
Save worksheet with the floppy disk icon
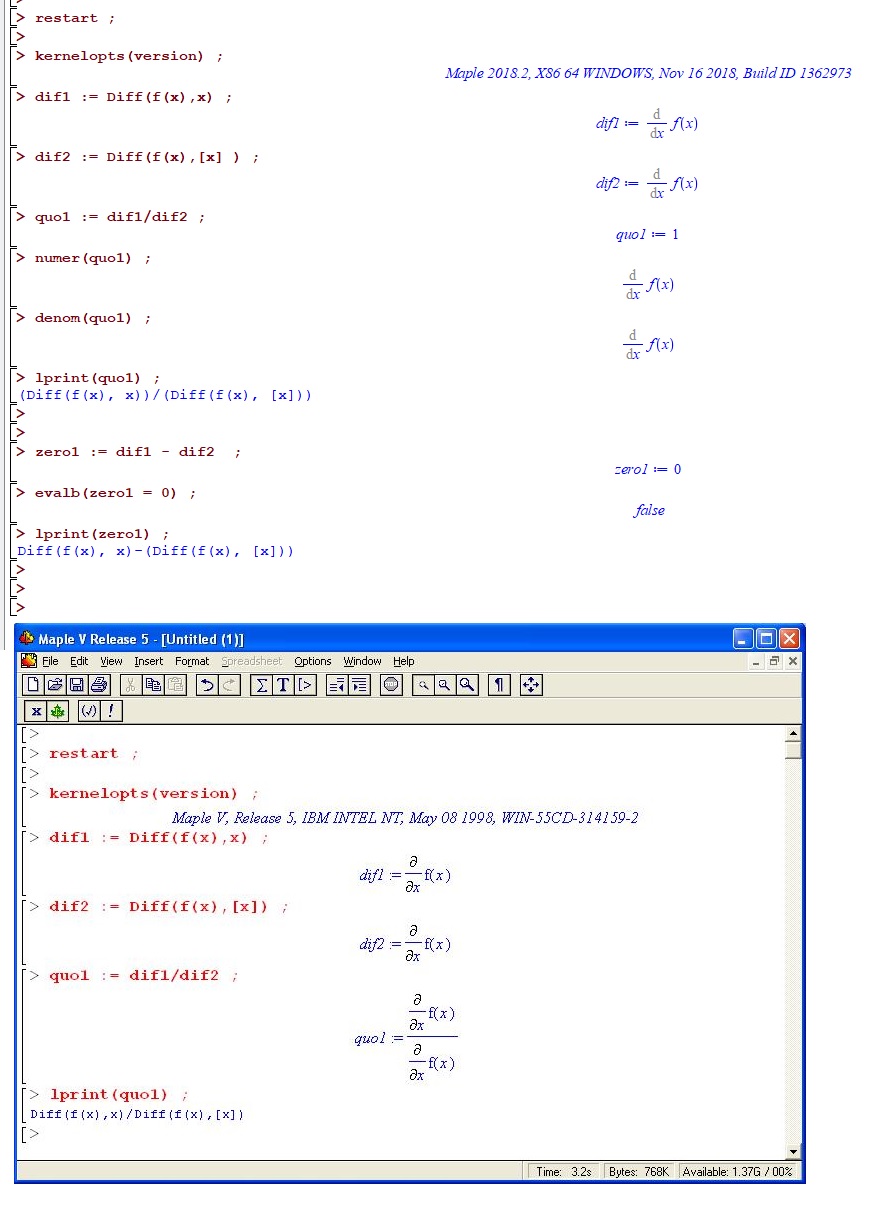76,685
